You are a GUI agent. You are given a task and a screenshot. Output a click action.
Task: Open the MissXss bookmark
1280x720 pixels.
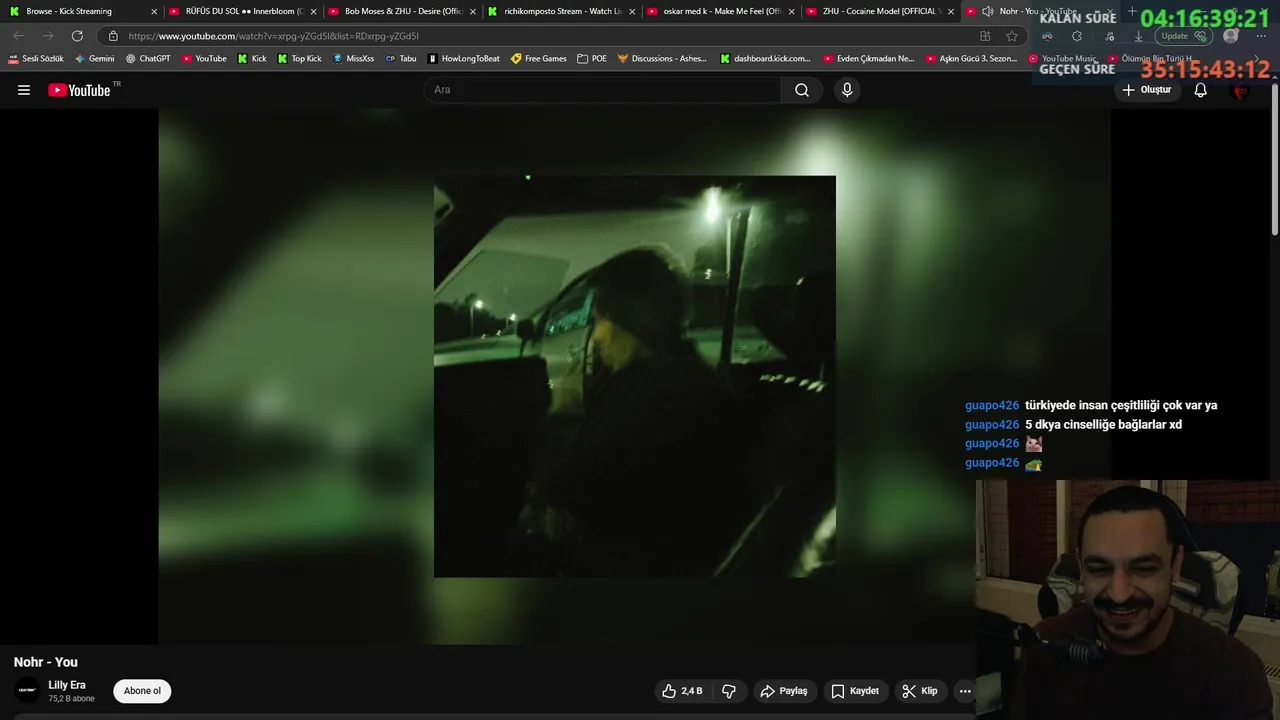[353, 59]
